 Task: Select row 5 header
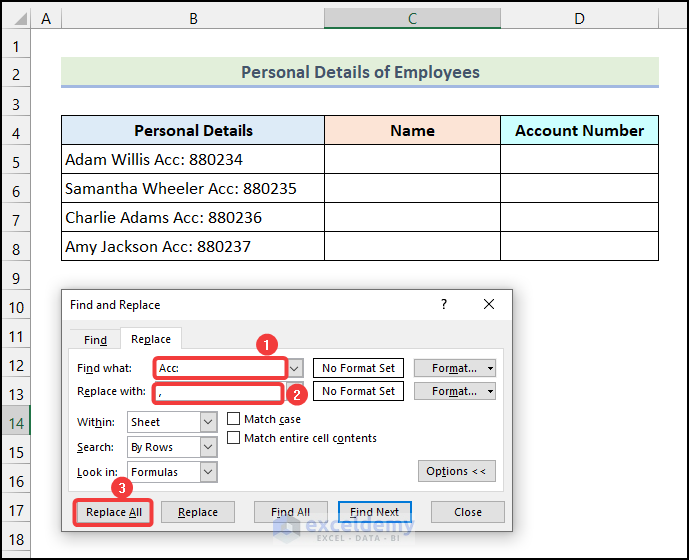(16, 162)
